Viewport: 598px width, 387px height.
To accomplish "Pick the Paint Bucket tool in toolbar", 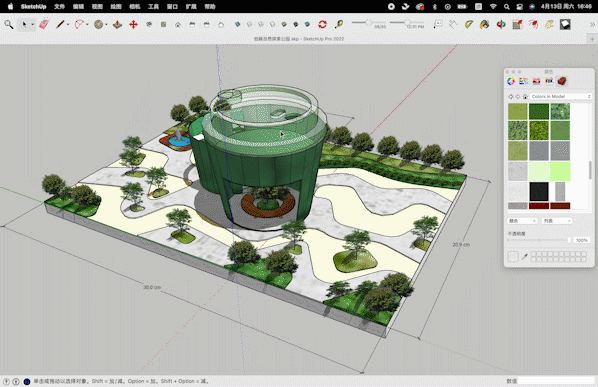I will click(x=484, y=24).
